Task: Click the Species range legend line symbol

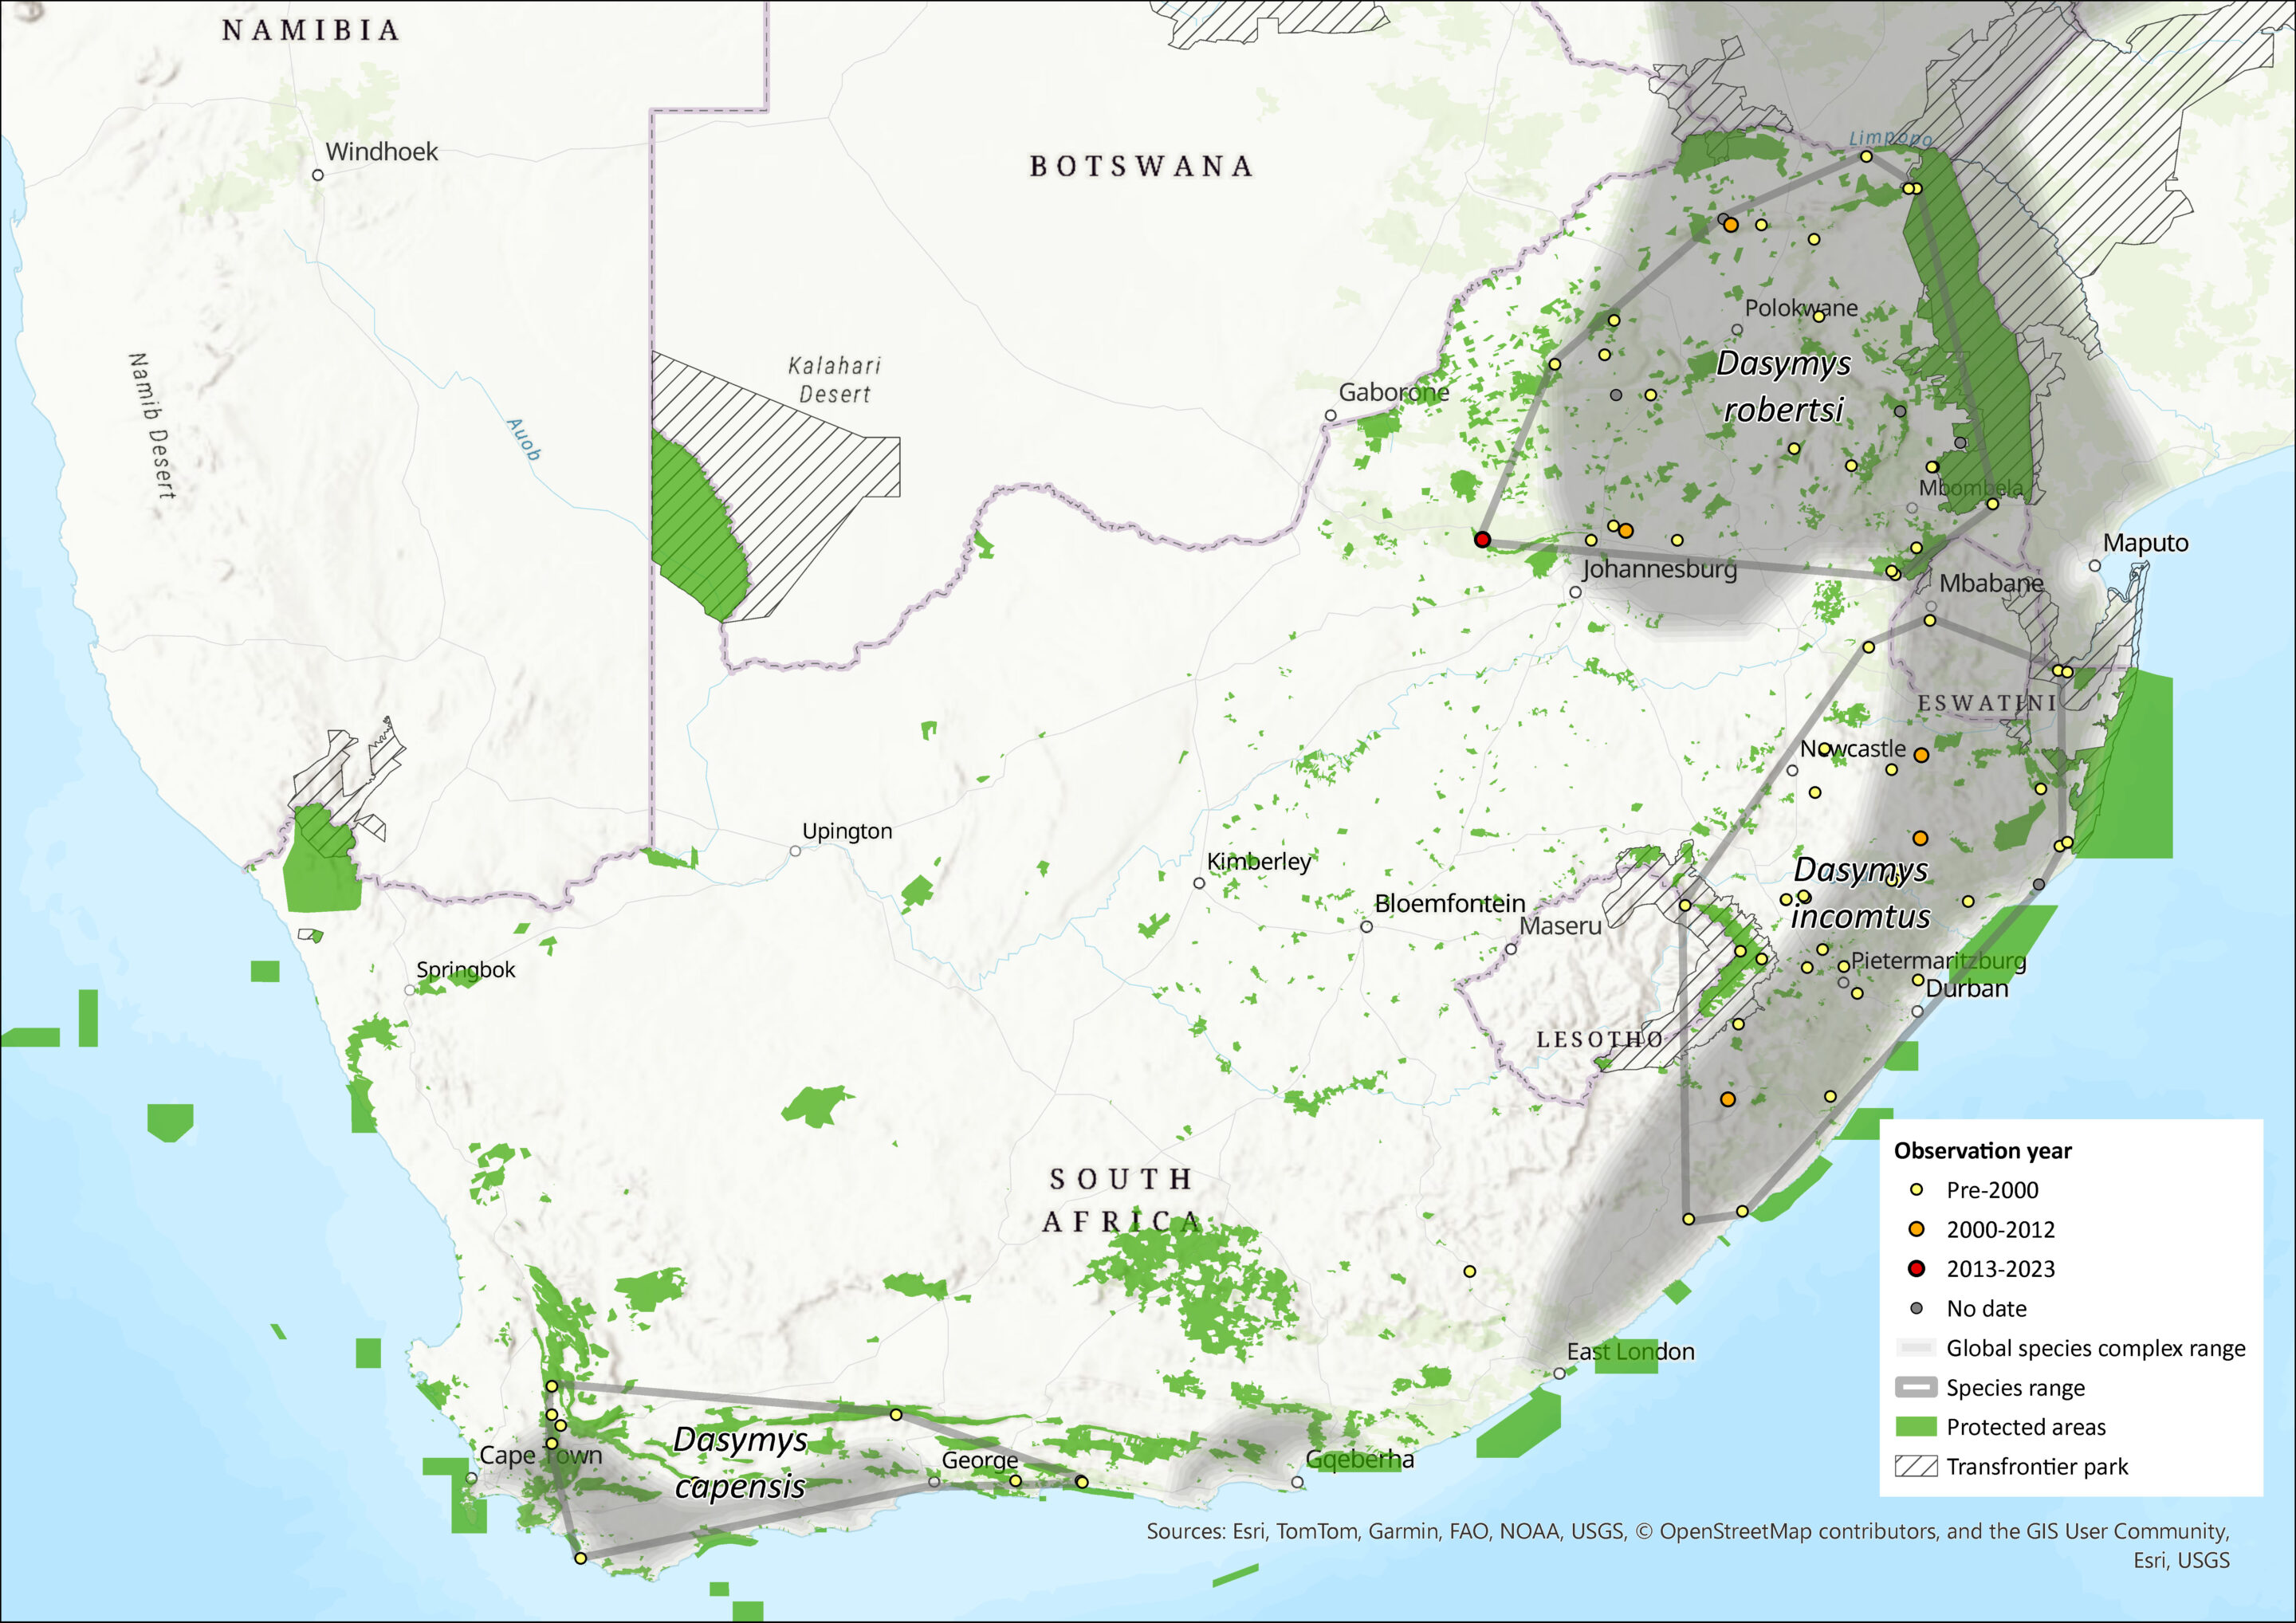Action: pyautogui.click(x=1916, y=1387)
